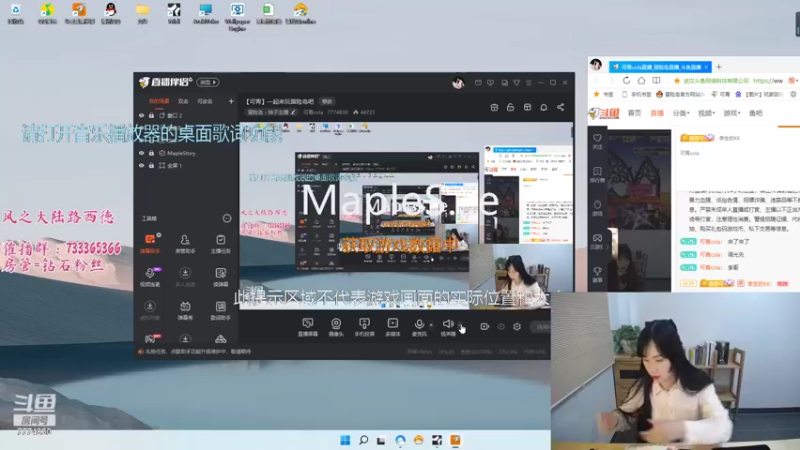This screenshot has height=450, width=800.
Task: Open the 视频连麦 tool
Action: pos(149,277)
